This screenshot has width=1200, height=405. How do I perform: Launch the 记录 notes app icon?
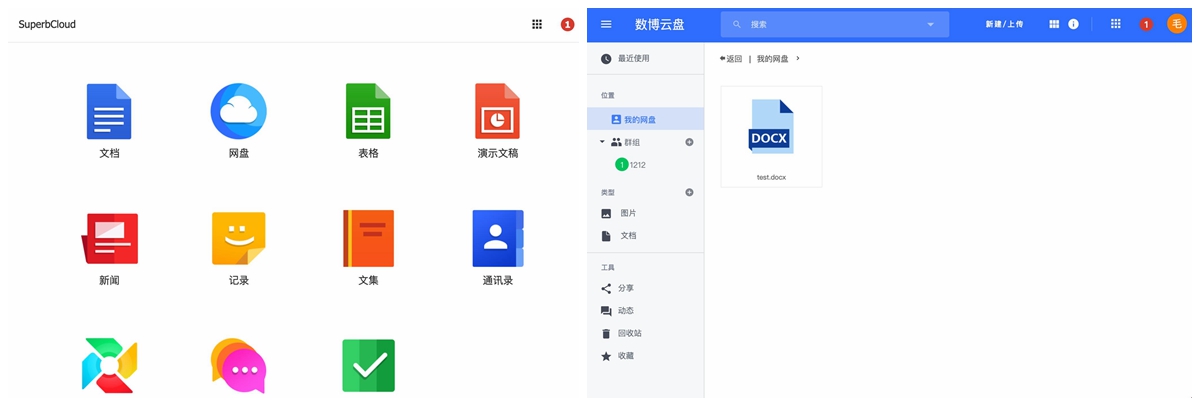pos(238,239)
